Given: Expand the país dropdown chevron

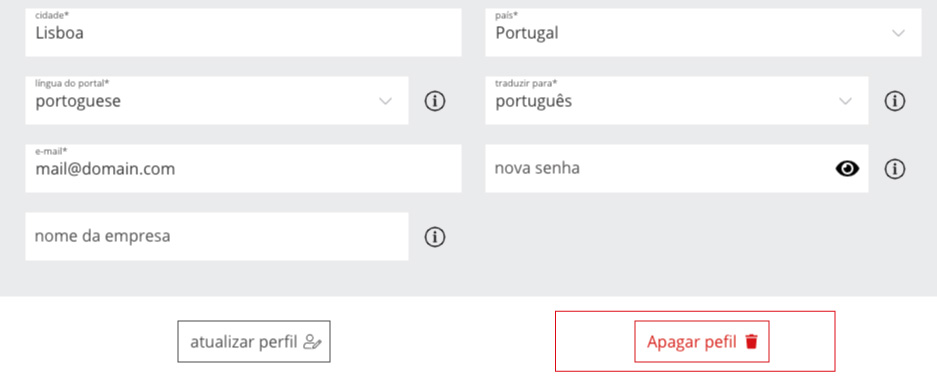Looking at the screenshot, I should pos(898,33).
